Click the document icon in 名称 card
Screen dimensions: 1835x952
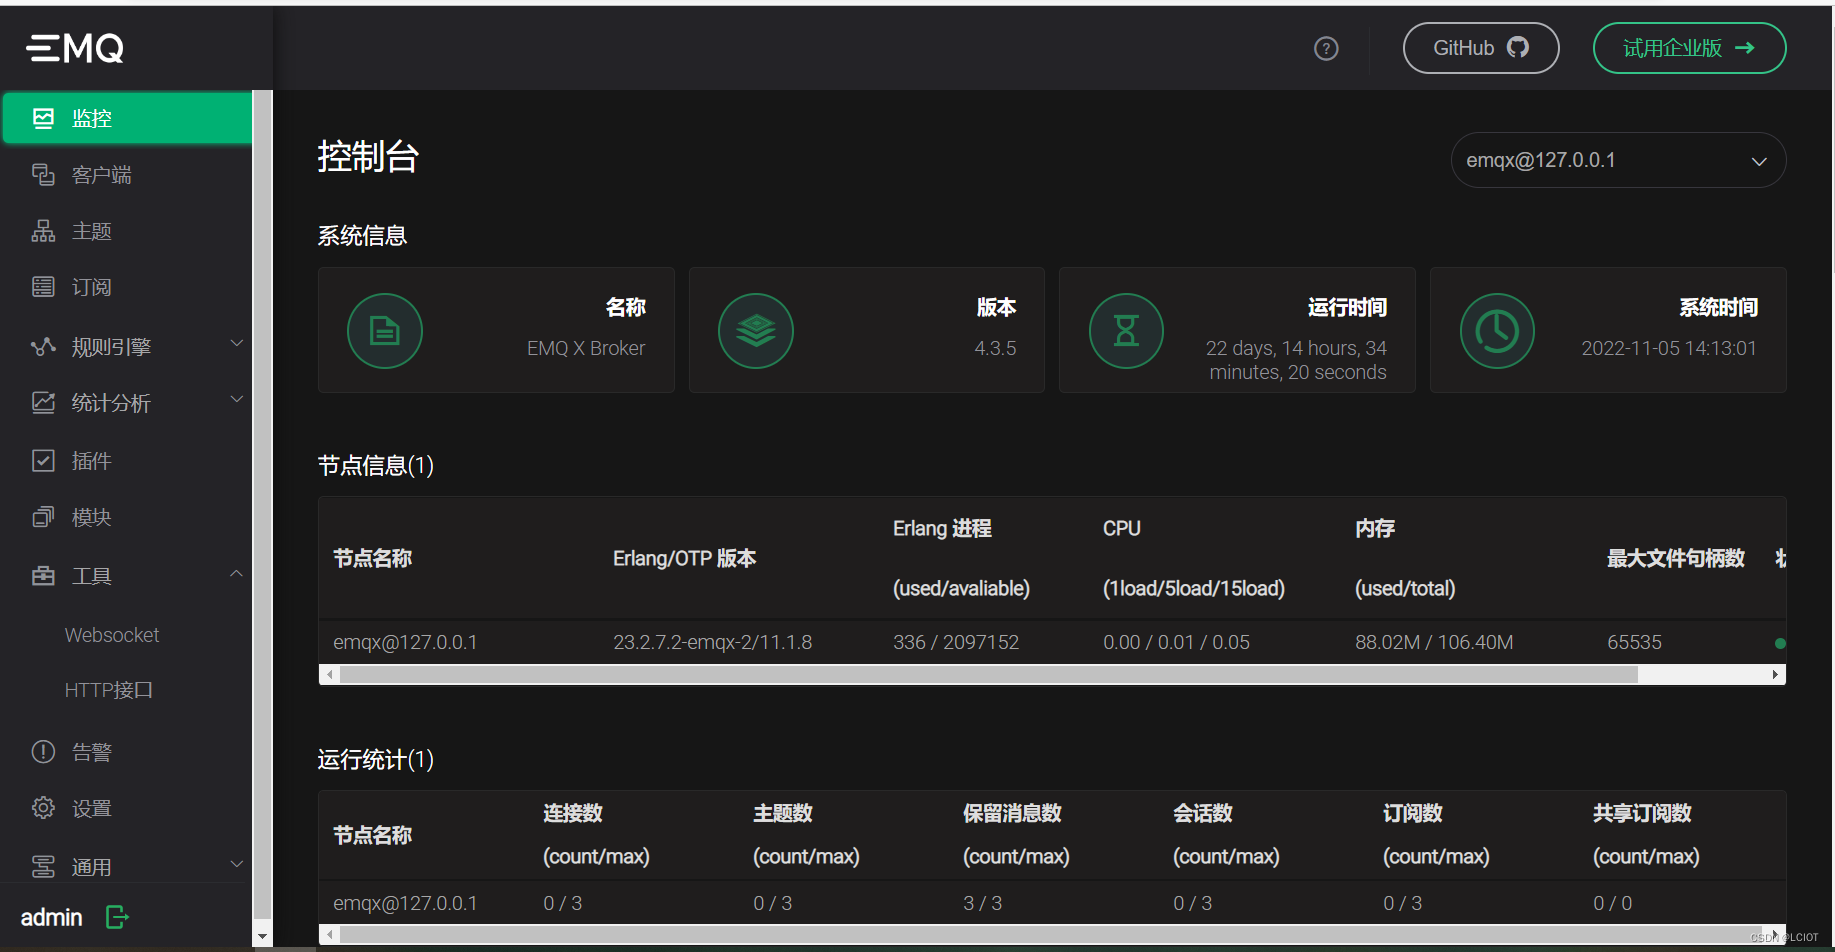(x=385, y=331)
